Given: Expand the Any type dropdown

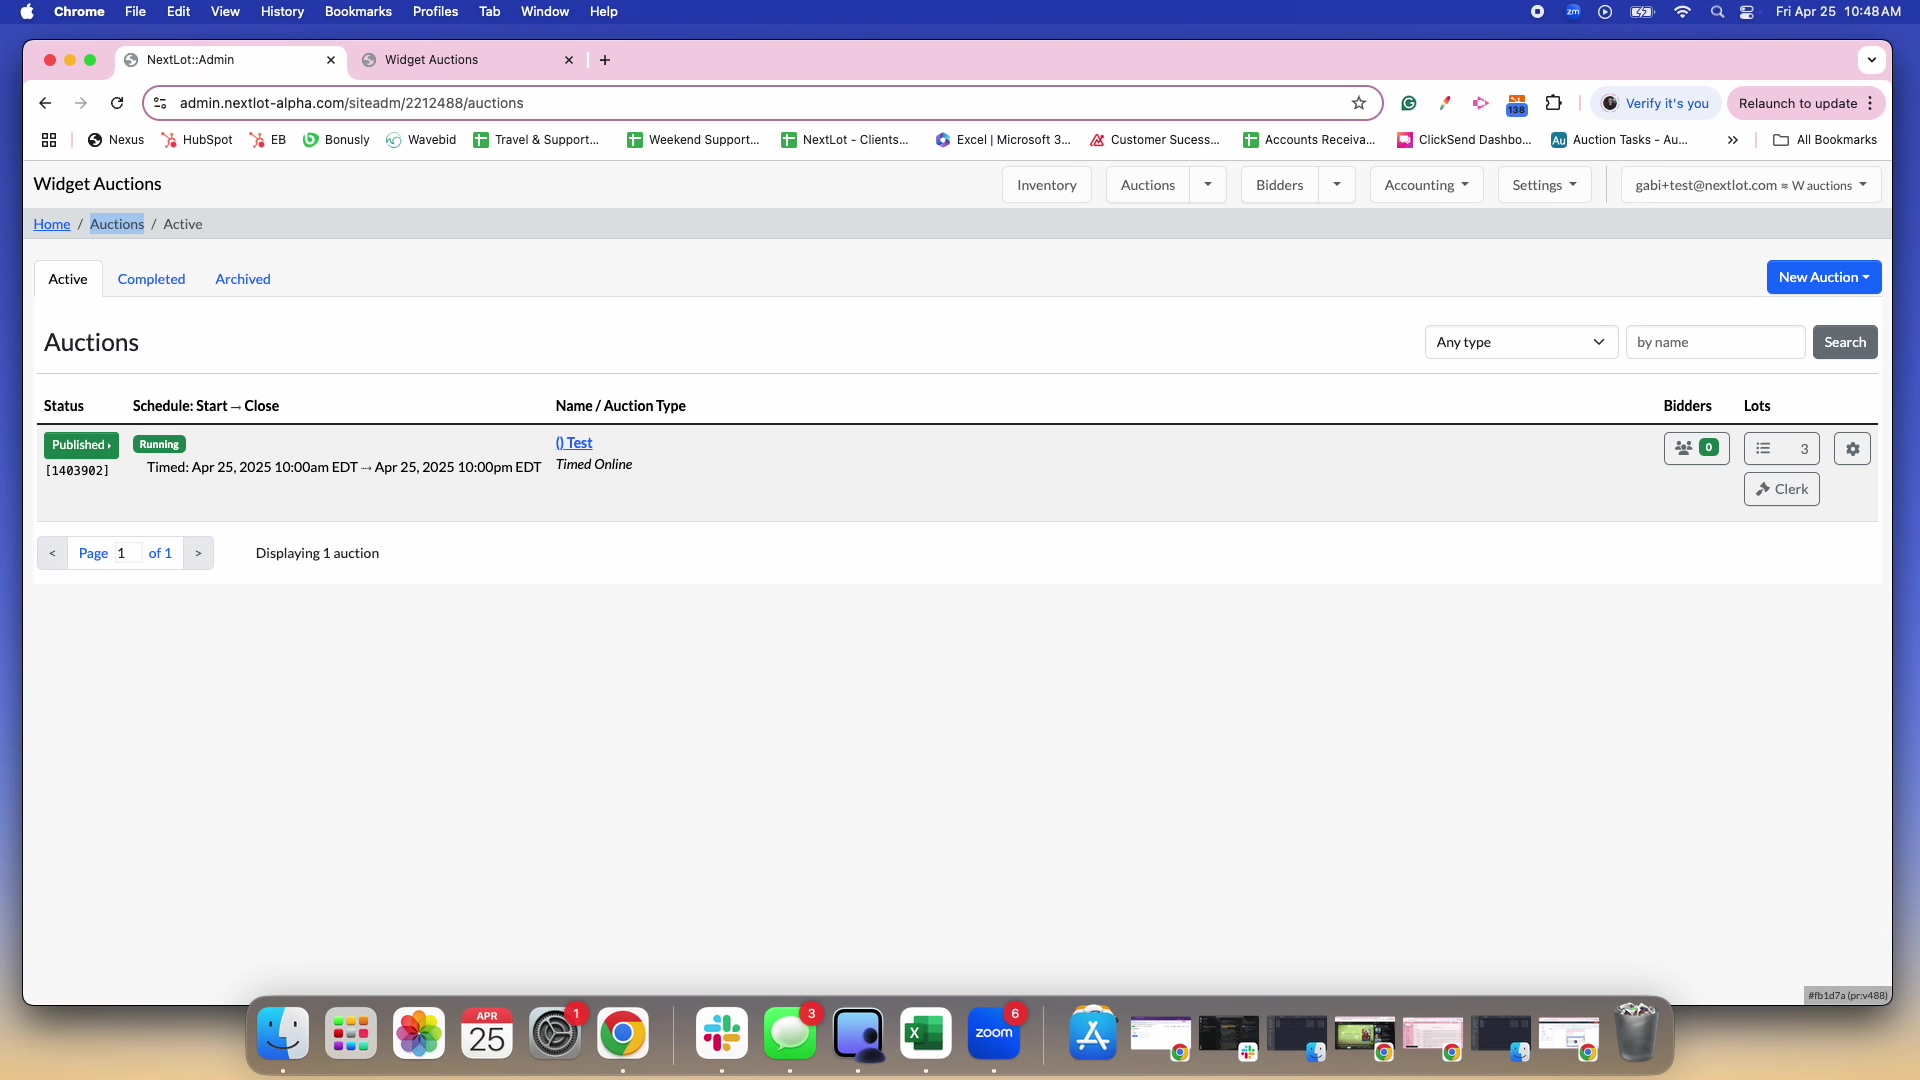Looking at the screenshot, I should pyautogui.click(x=1520, y=342).
